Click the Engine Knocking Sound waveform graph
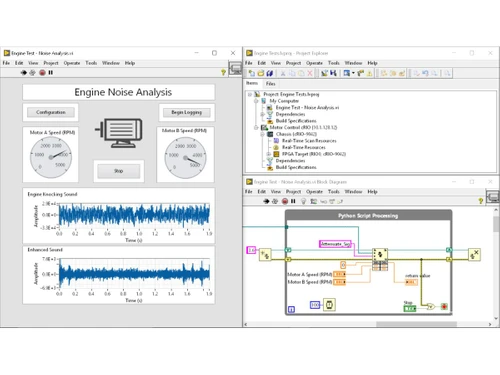Screen dimensions: 500x375 tap(134, 215)
